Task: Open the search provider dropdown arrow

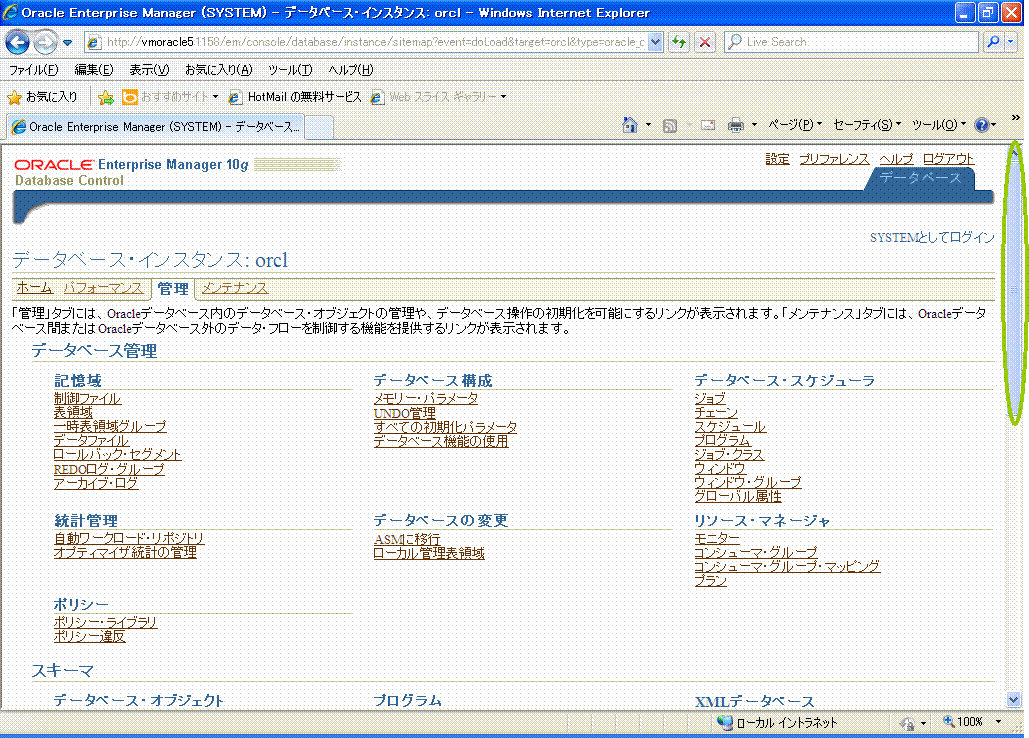Action: tap(1011, 42)
